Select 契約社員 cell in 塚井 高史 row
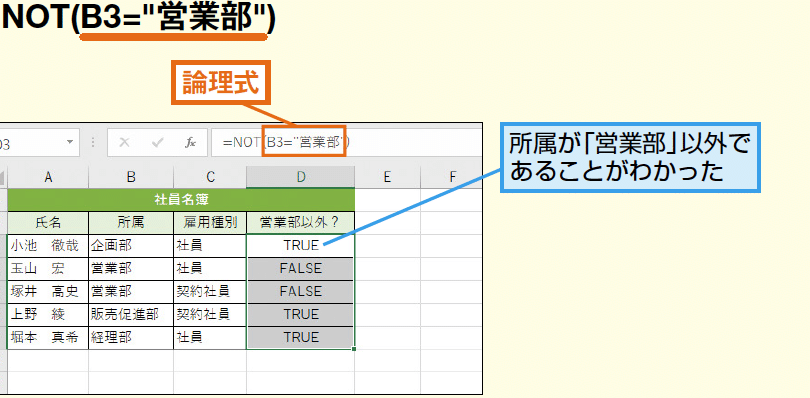 [x=210, y=292]
